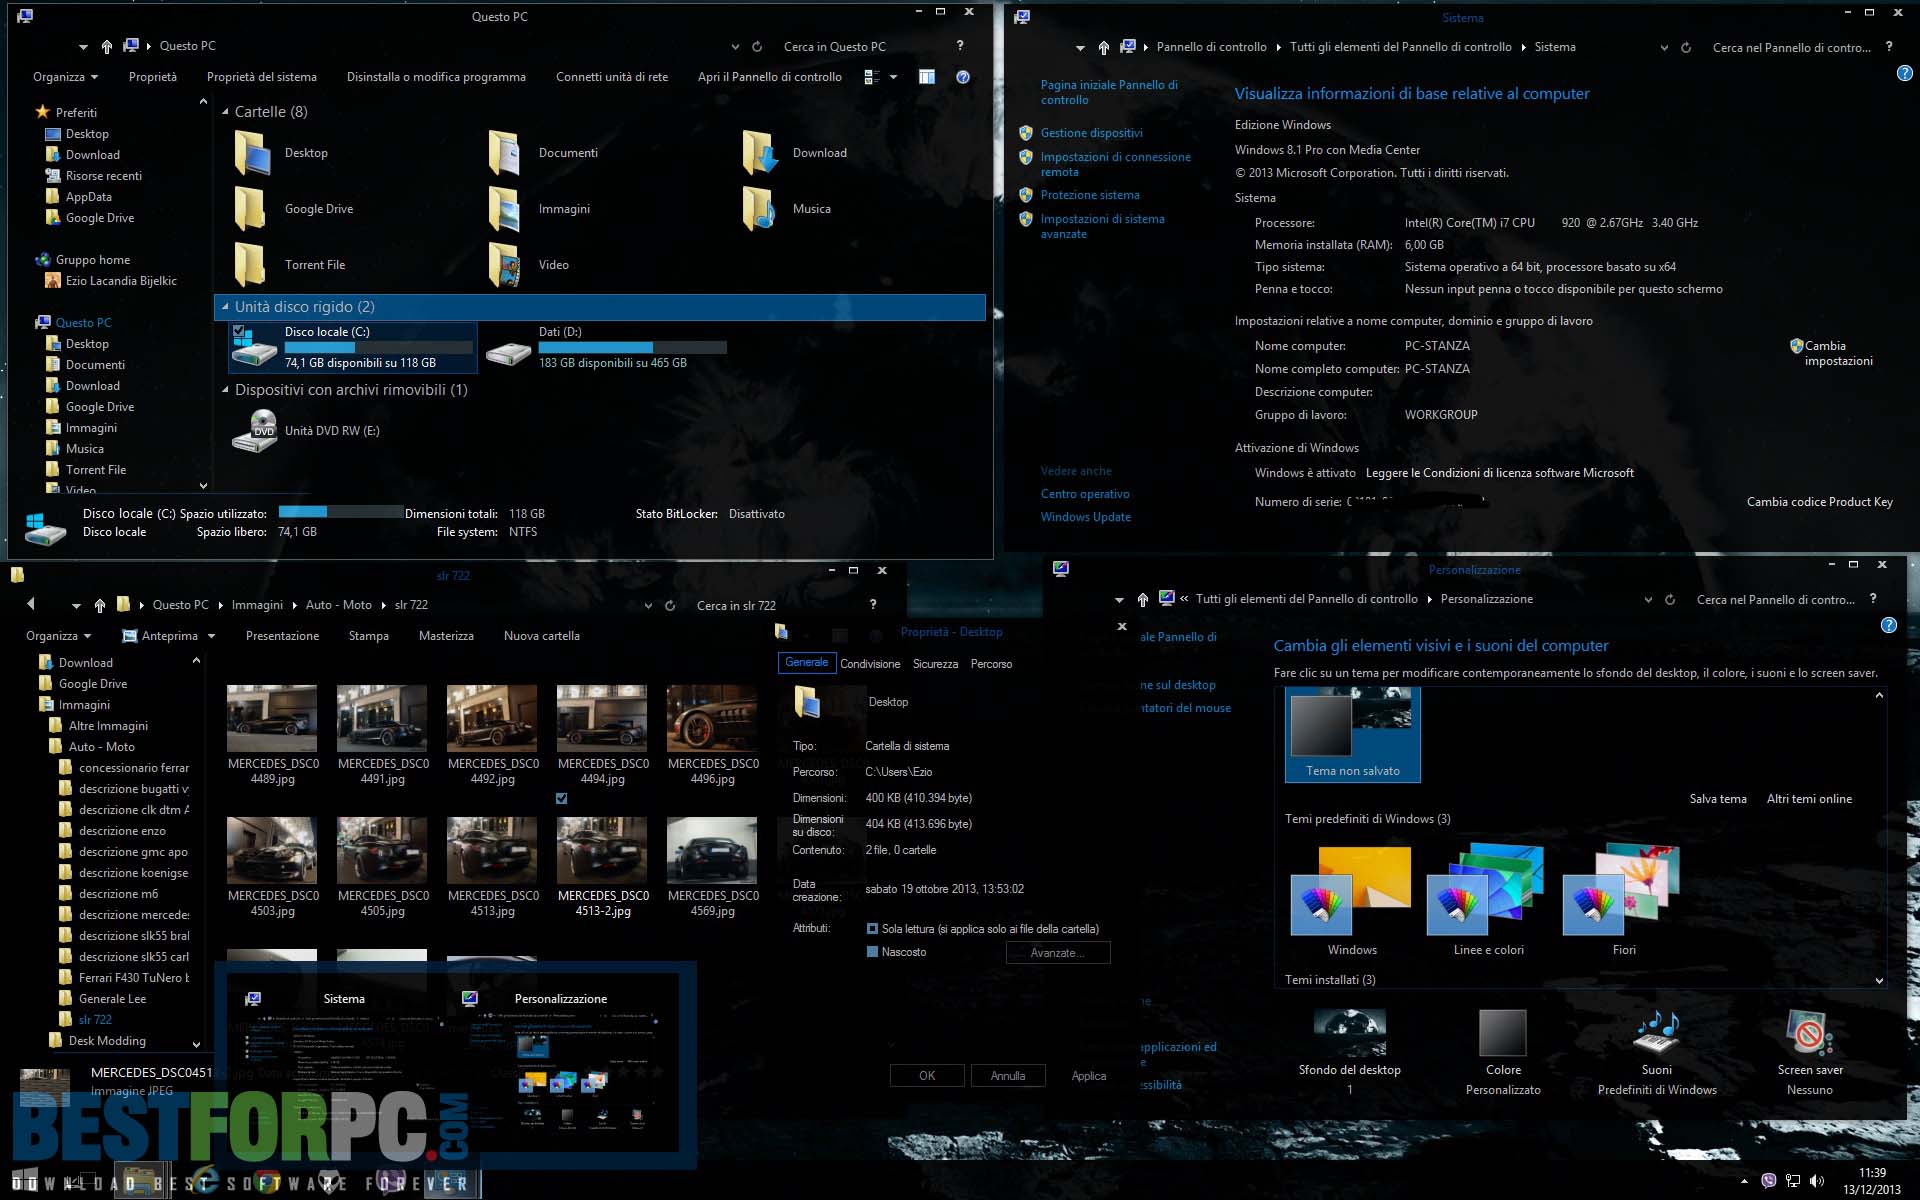1920x1200 pixels.
Task: Uncheck the Disco locale (C:) selection checkbox
Action: pyautogui.click(x=239, y=330)
